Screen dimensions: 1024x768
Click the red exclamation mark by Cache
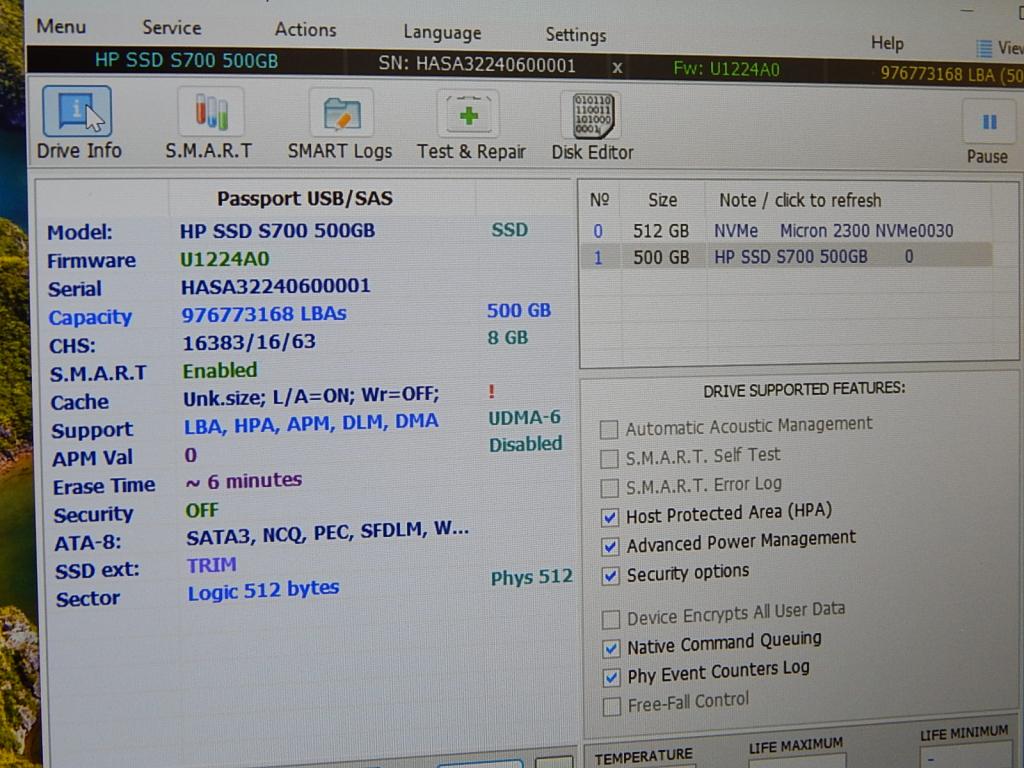(492, 392)
